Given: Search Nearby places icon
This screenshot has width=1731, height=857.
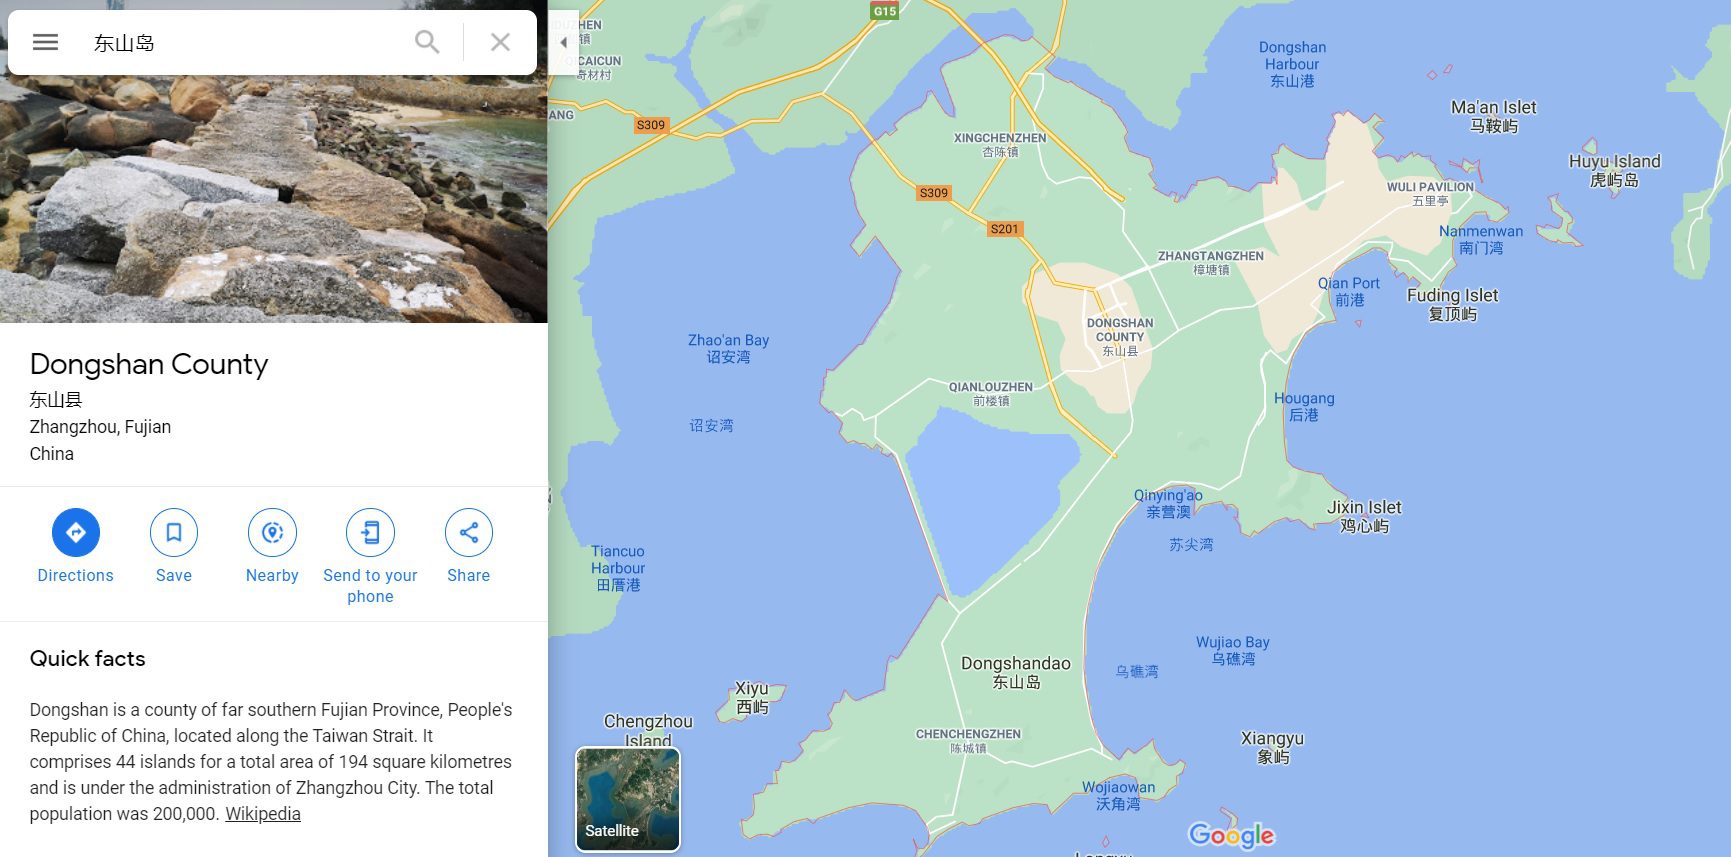Looking at the screenshot, I should tap(272, 532).
